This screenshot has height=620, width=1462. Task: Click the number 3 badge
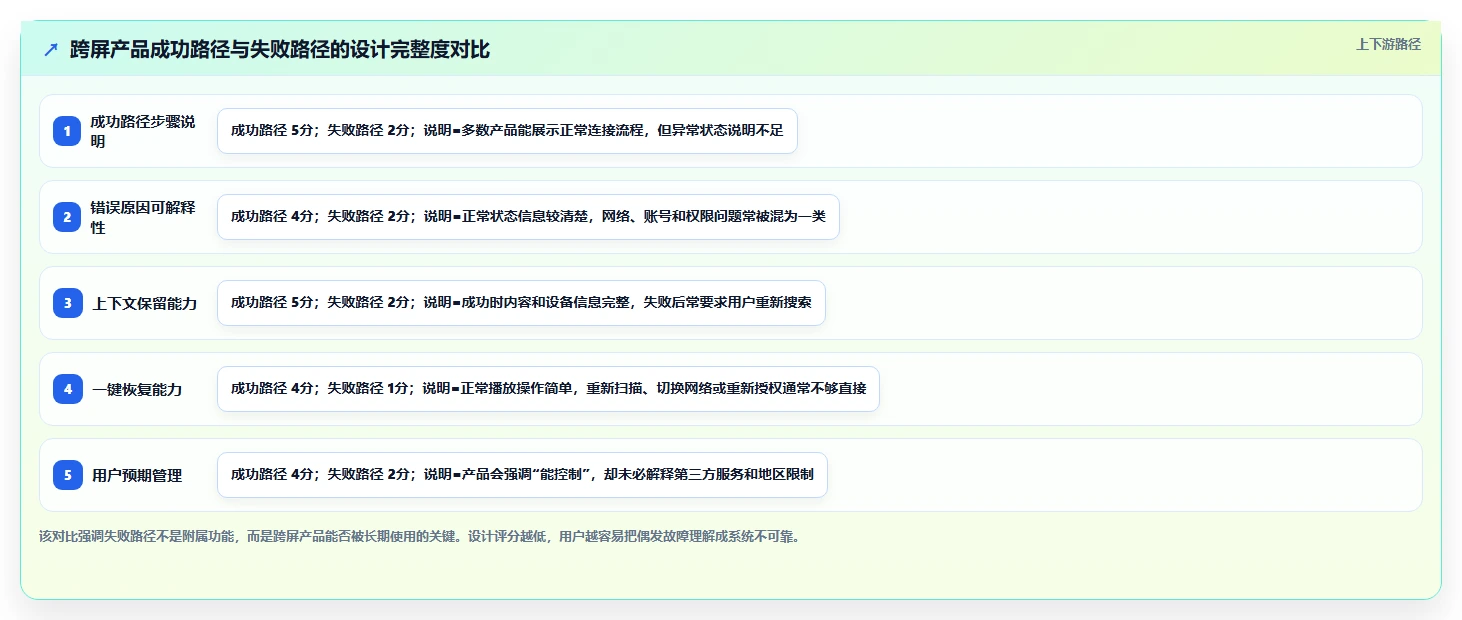[68, 303]
